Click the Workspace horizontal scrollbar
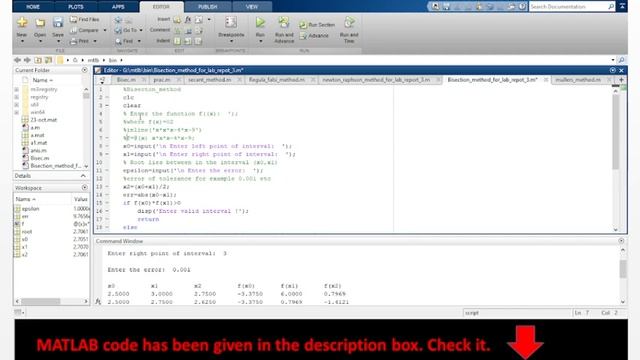The width and height of the screenshot is (640, 360). pyautogui.click(x=41, y=301)
